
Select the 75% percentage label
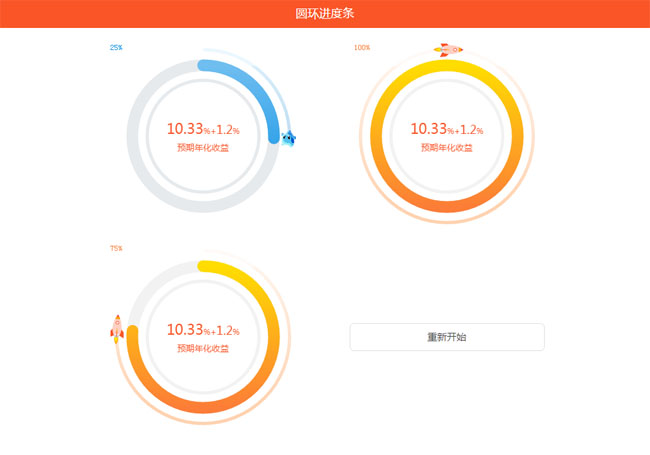pyautogui.click(x=116, y=247)
